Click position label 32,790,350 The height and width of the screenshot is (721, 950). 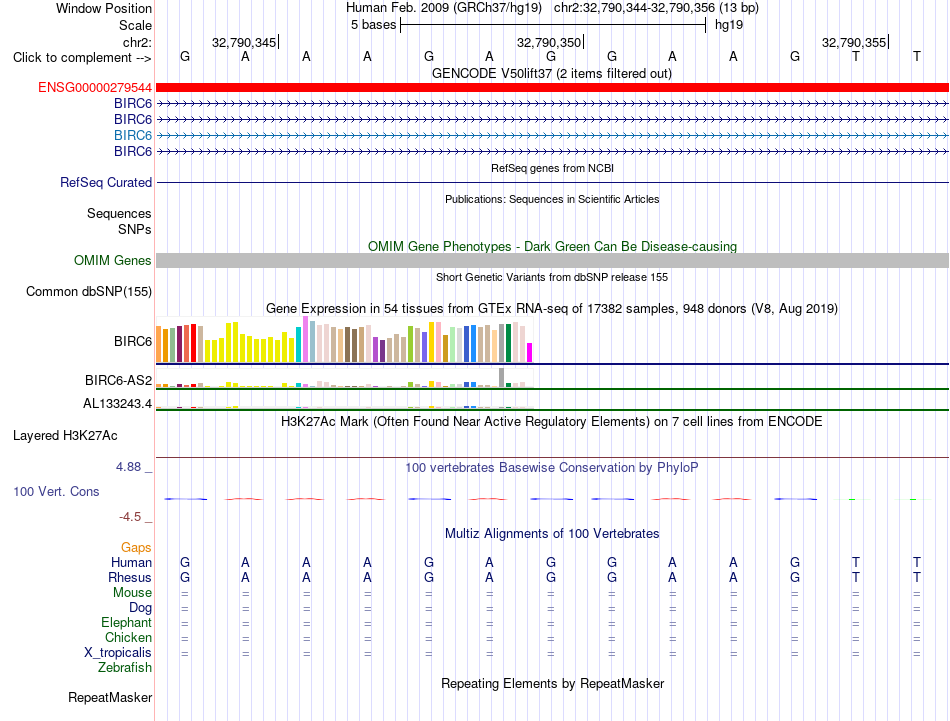(x=549, y=42)
